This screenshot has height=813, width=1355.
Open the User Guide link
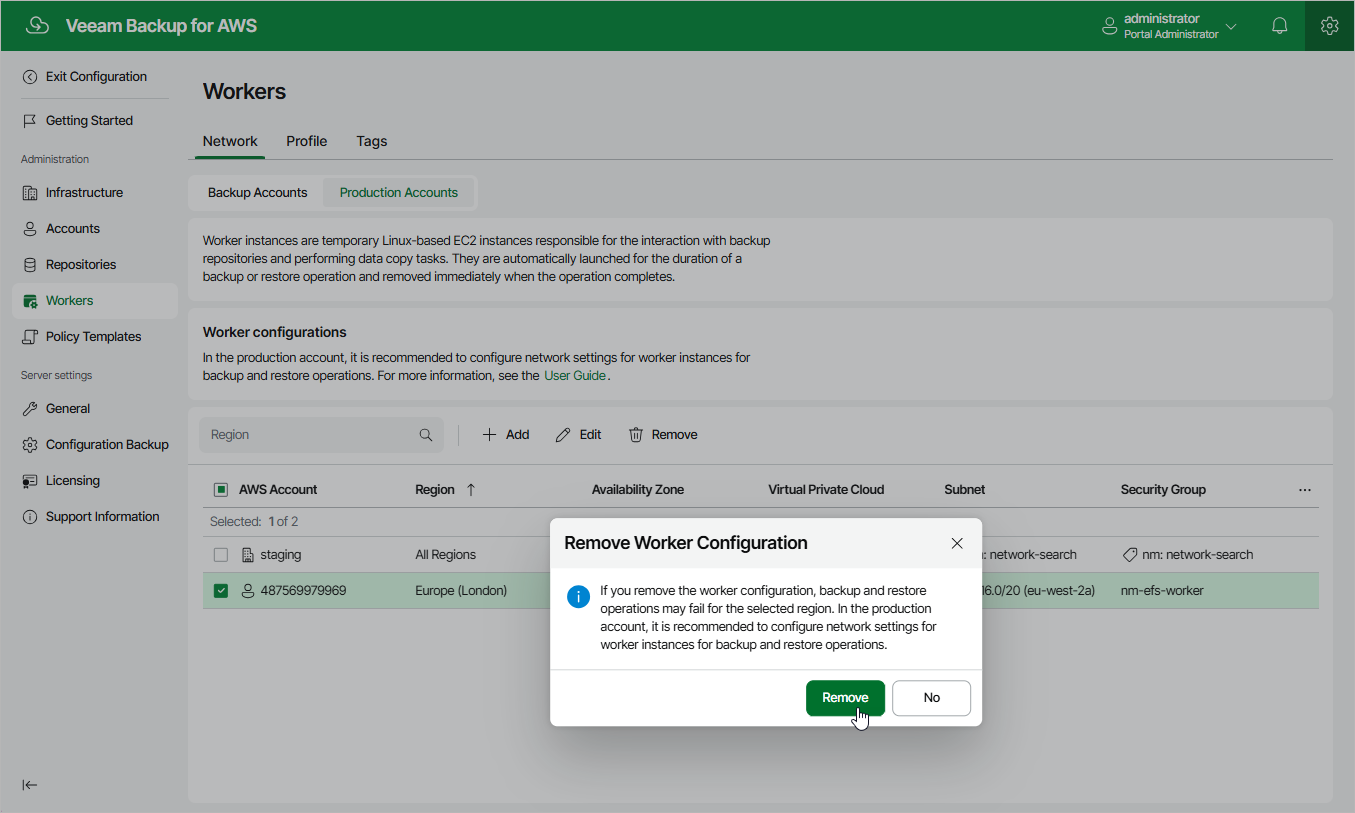[x=575, y=376]
